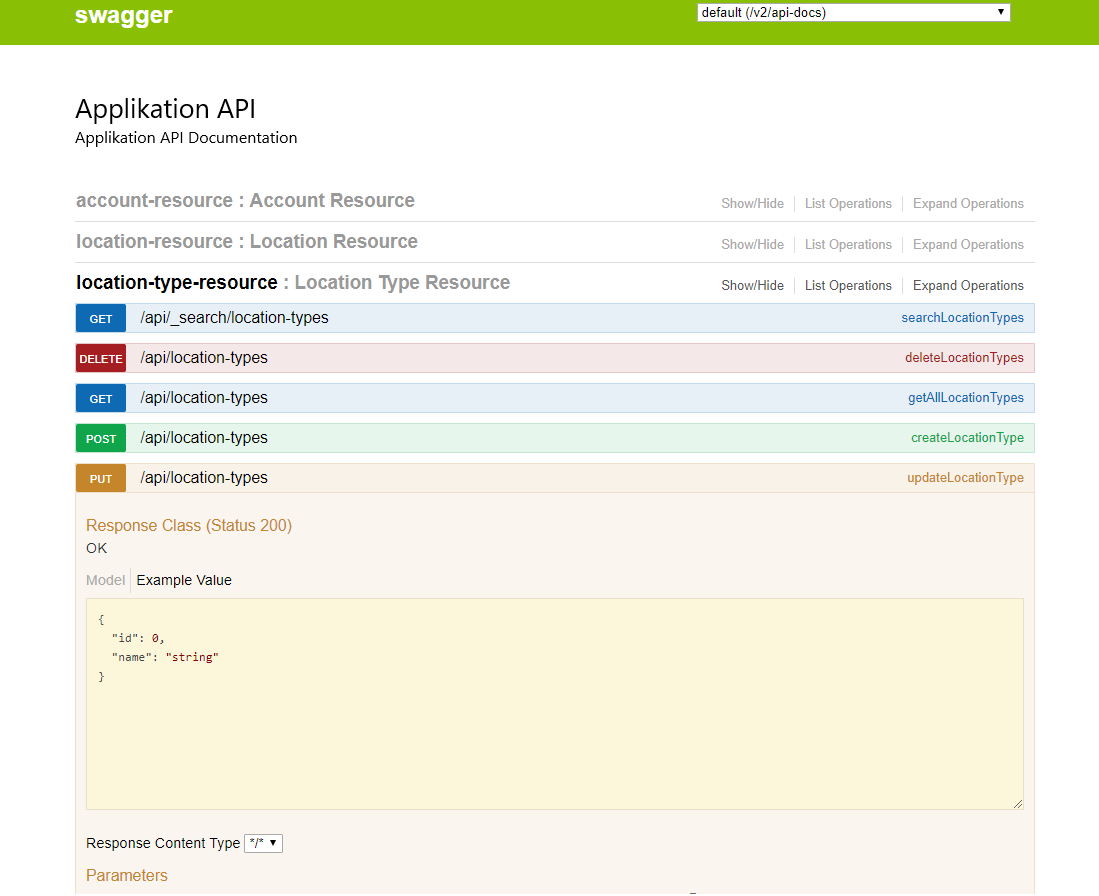Click the updateLocationType operation link

point(965,478)
